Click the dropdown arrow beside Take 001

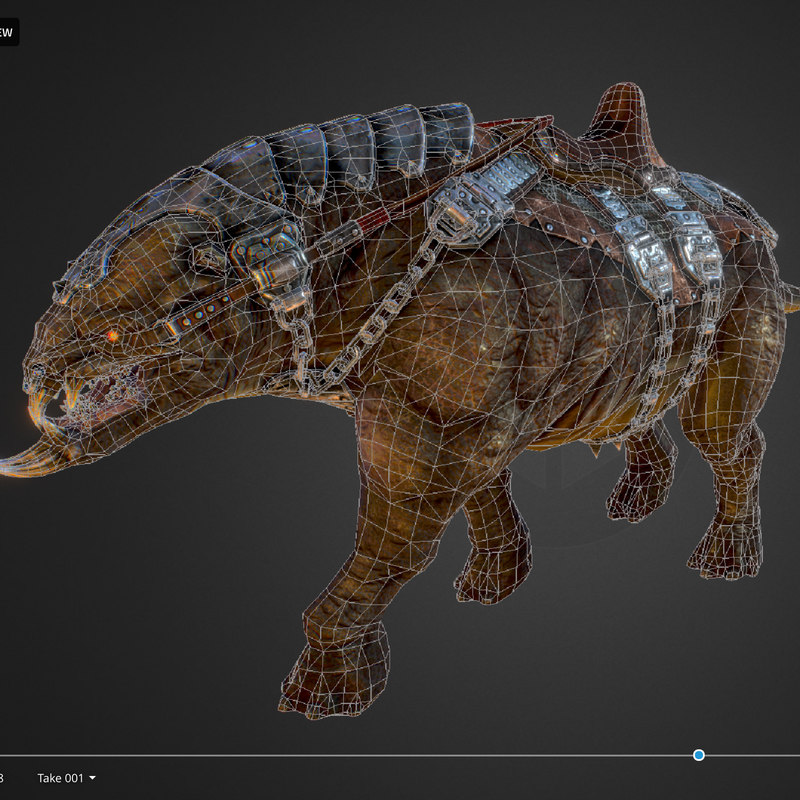tap(93, 777)
